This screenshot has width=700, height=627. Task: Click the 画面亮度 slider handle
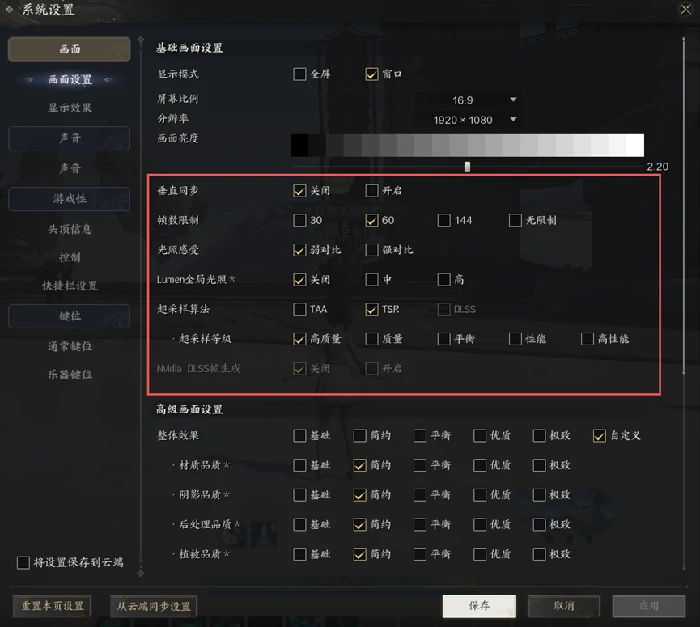467,167
